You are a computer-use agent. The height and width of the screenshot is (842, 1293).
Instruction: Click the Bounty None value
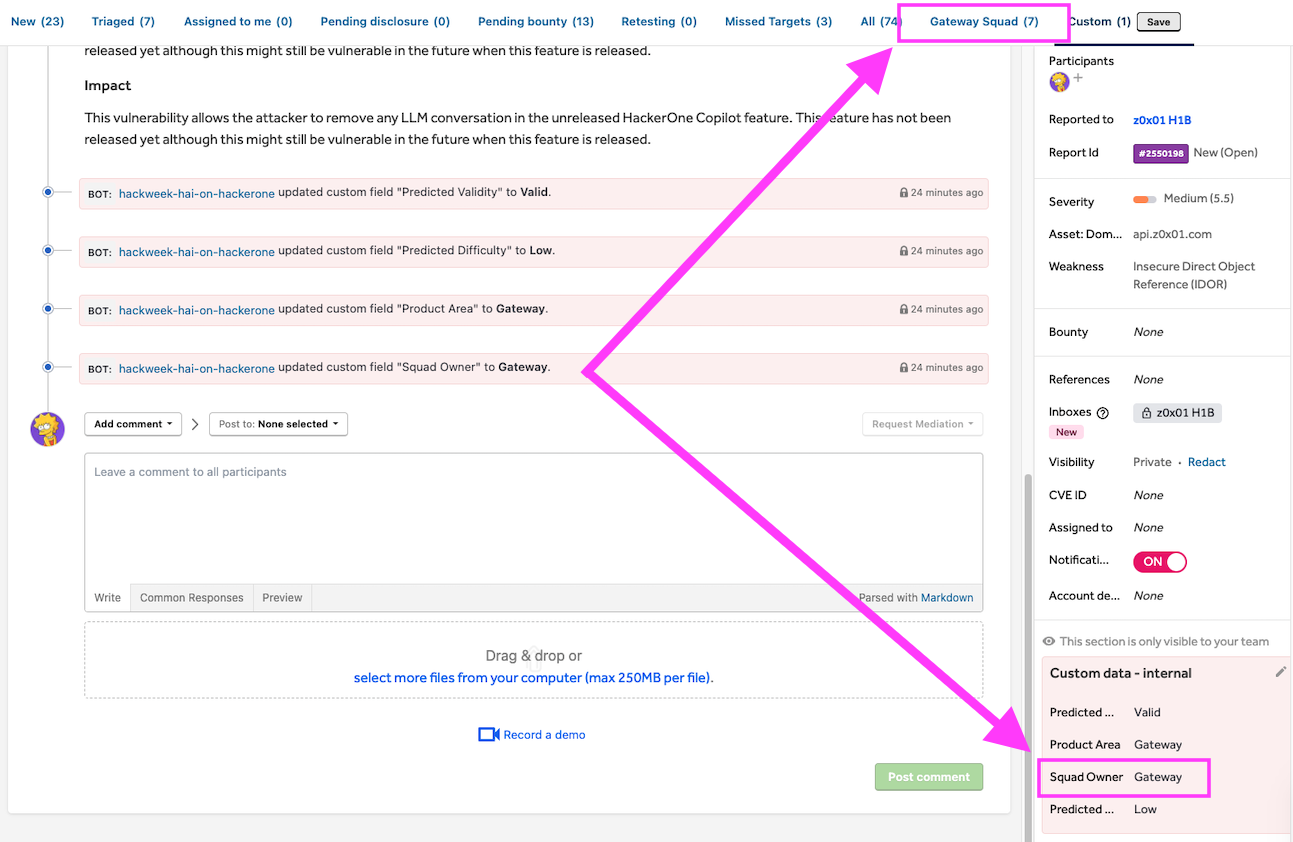tap(1148, 332)
